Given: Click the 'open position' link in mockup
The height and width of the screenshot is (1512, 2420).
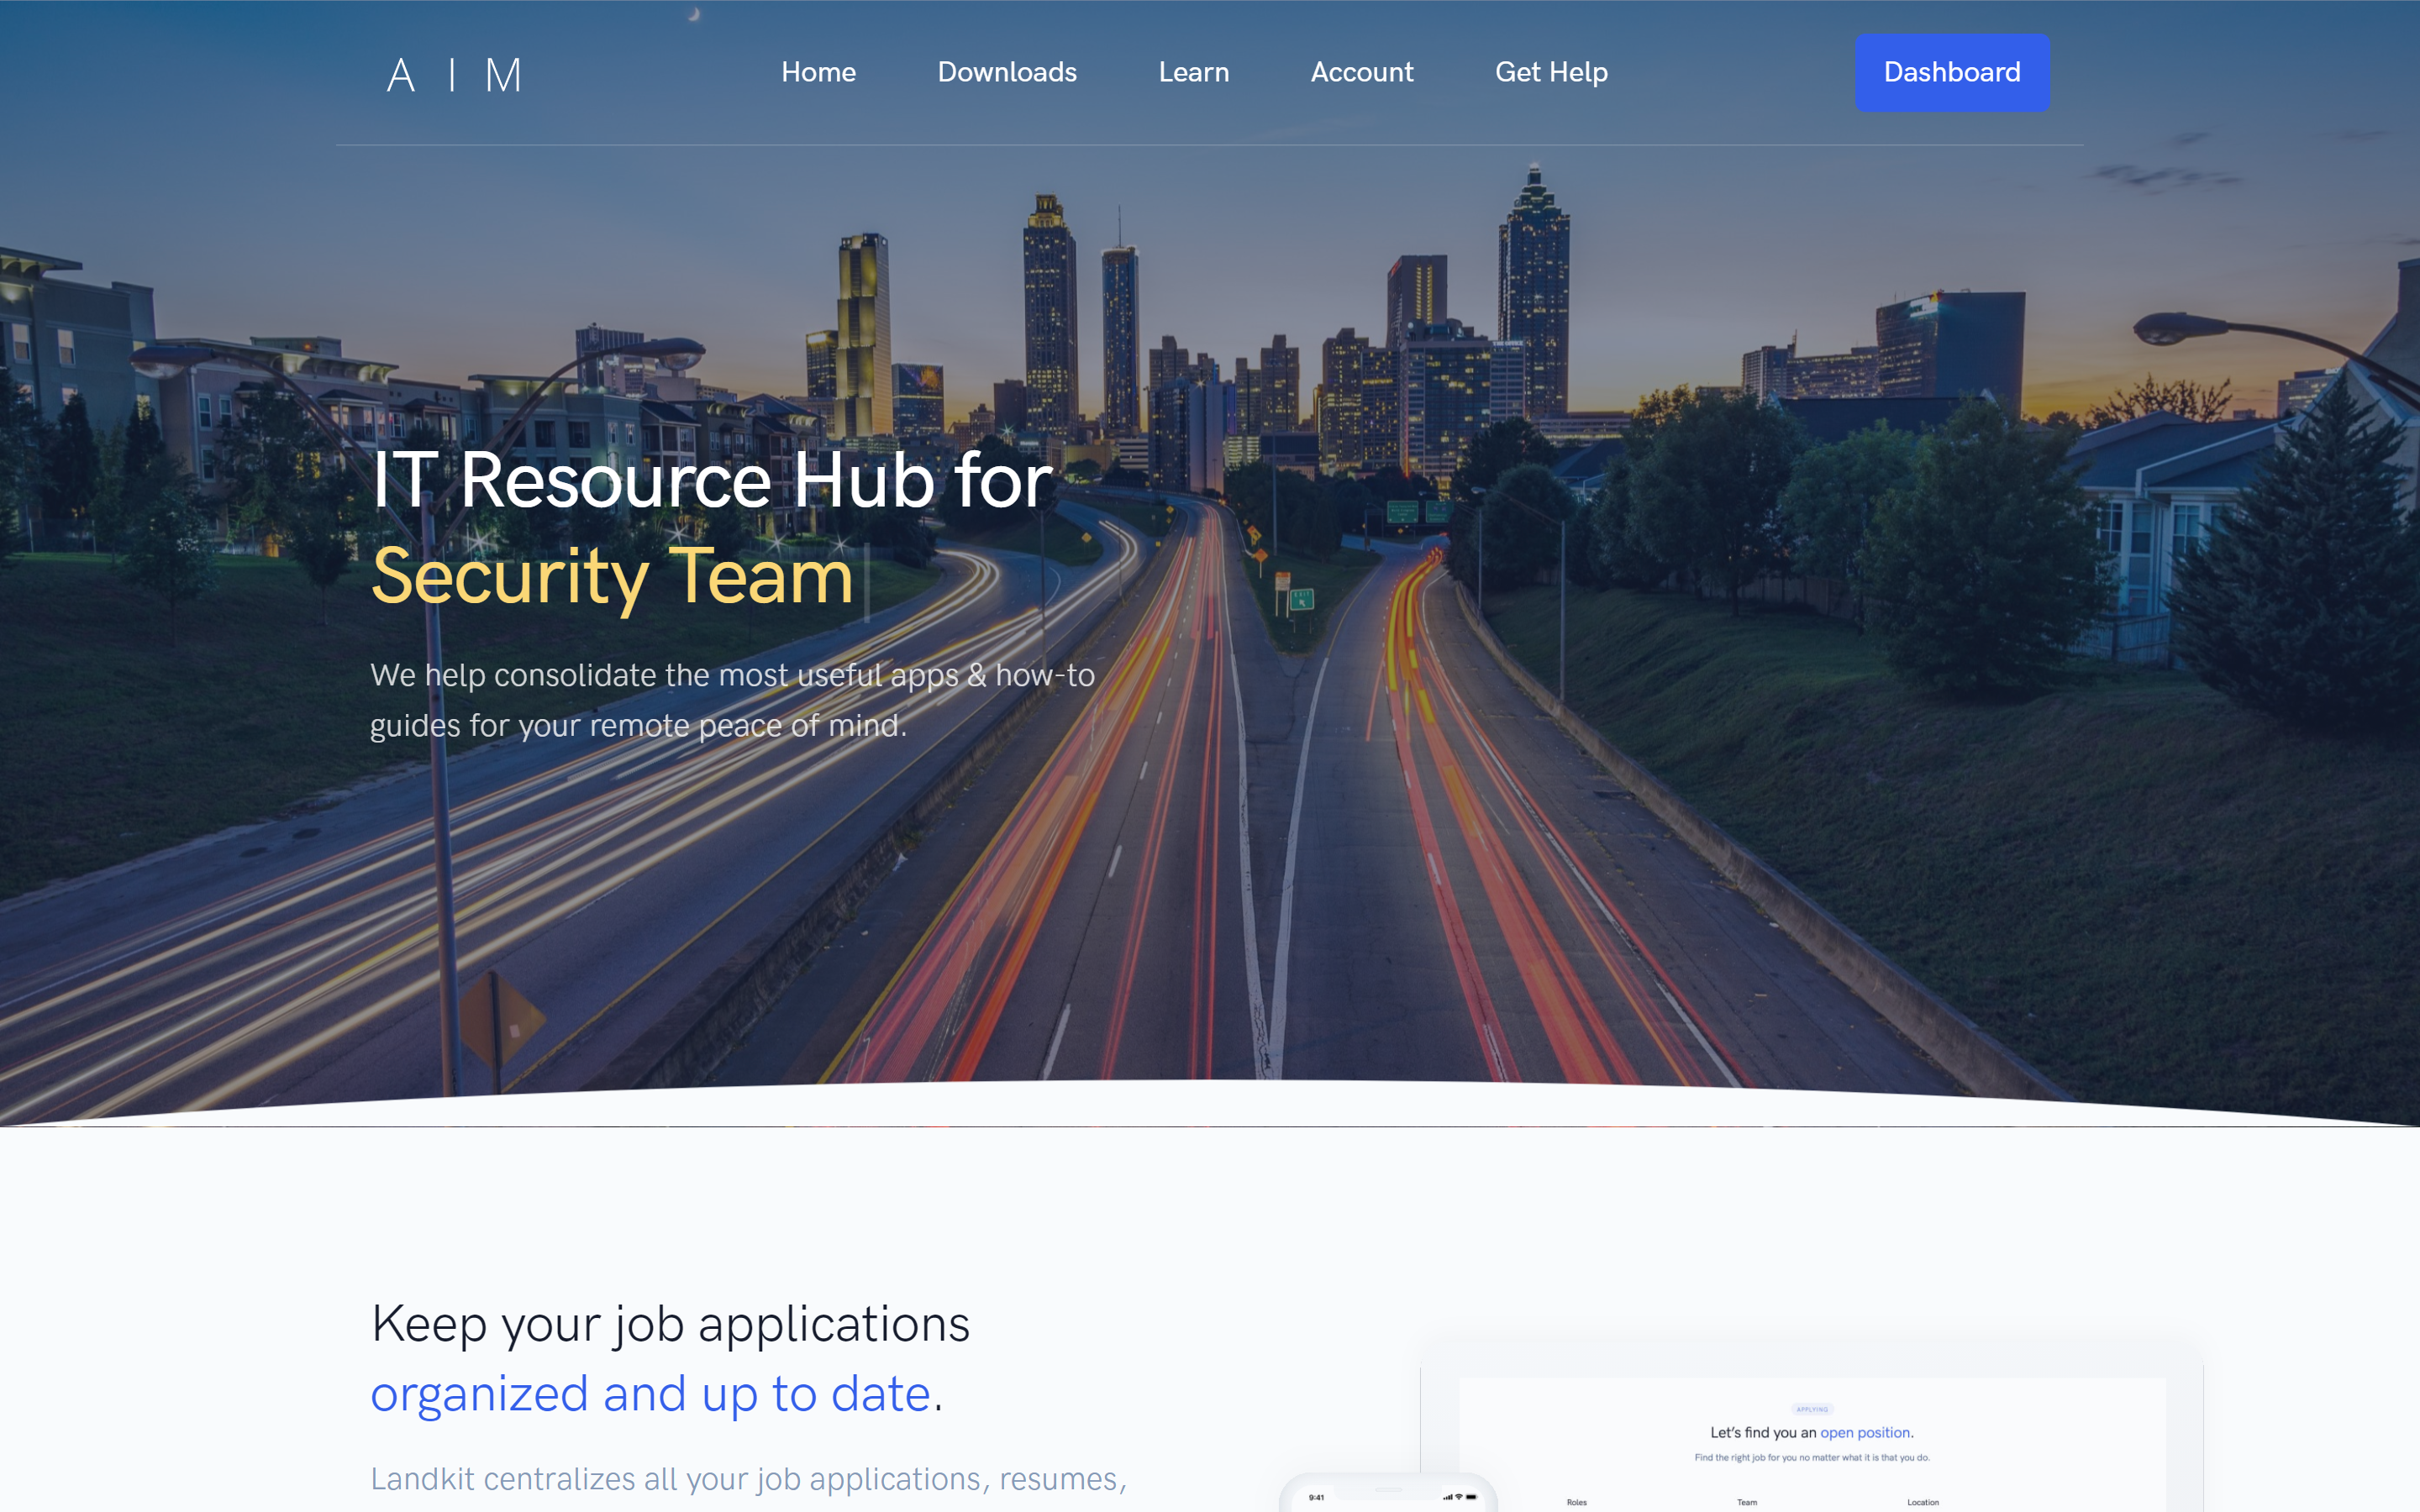Looking at the screenshot, I should [x=1864, y=1432].
